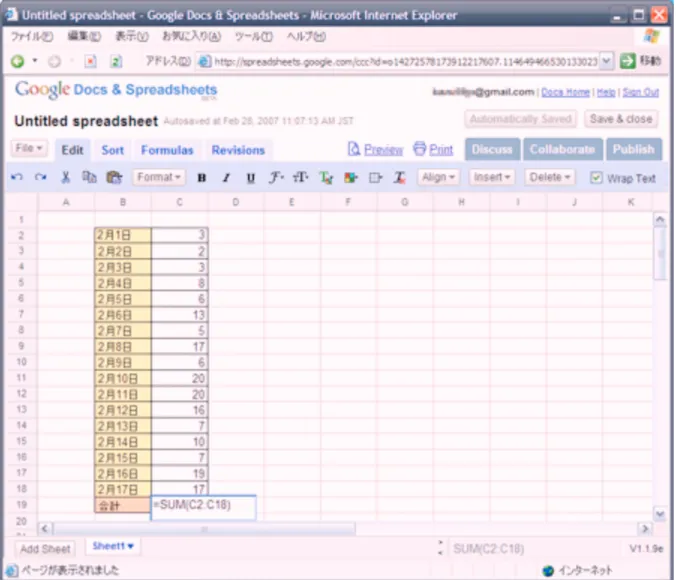Open the お気に入り(A) menu

click(191, 36)
